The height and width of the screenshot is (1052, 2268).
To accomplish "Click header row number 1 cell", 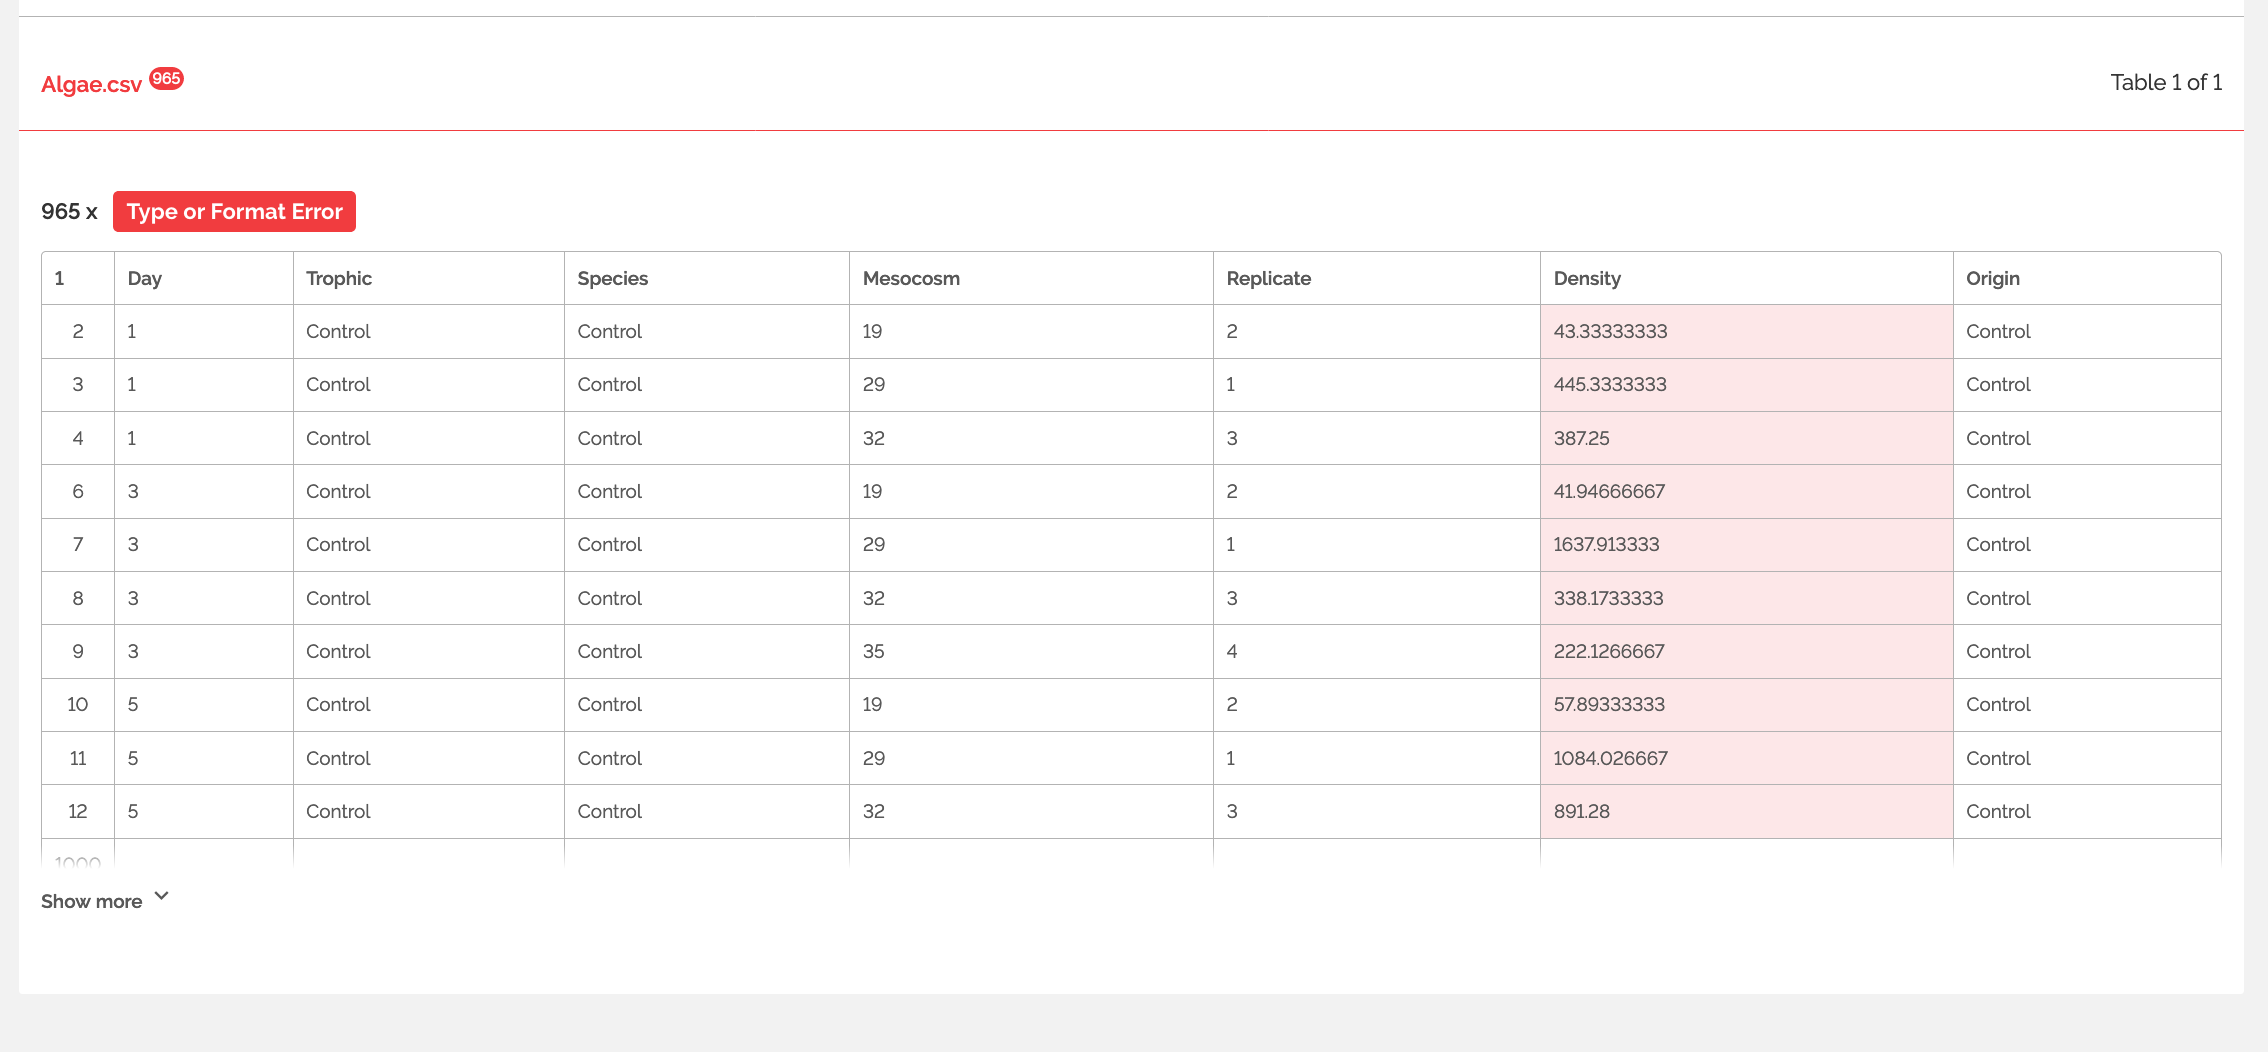I will 78,278.
